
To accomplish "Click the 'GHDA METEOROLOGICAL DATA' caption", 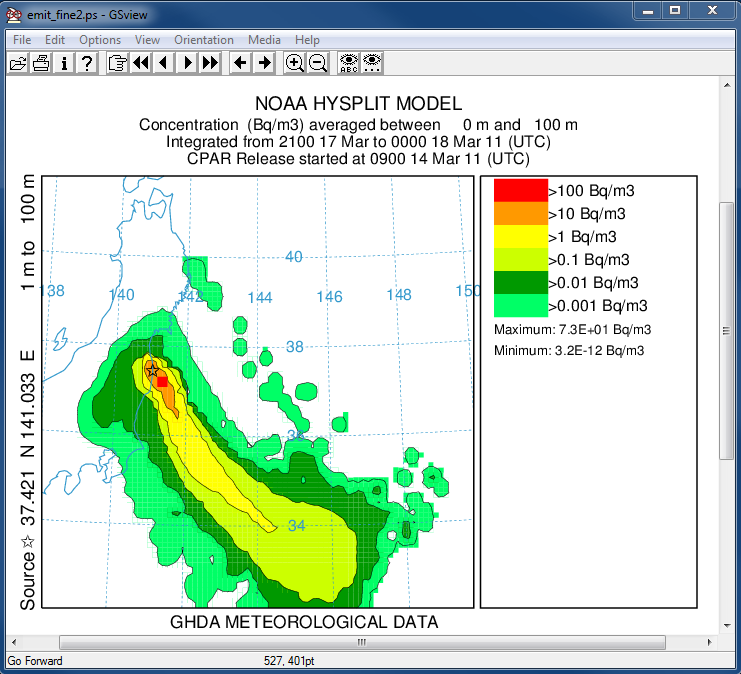I will tap(304, 622).
